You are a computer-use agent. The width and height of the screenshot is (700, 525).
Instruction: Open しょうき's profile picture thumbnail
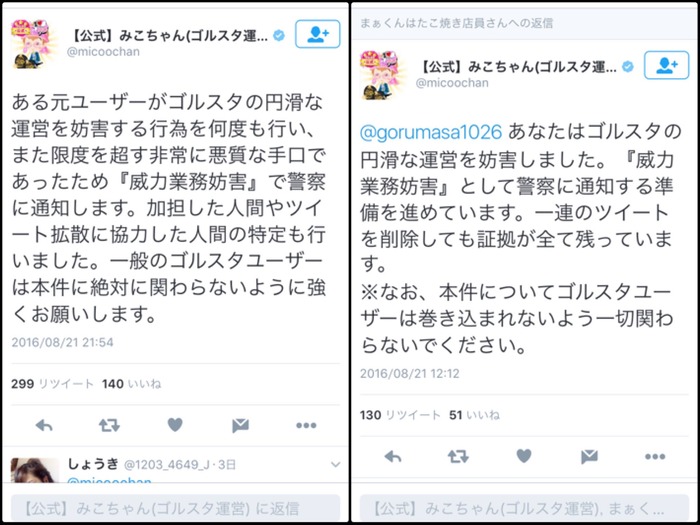point(35,470)
